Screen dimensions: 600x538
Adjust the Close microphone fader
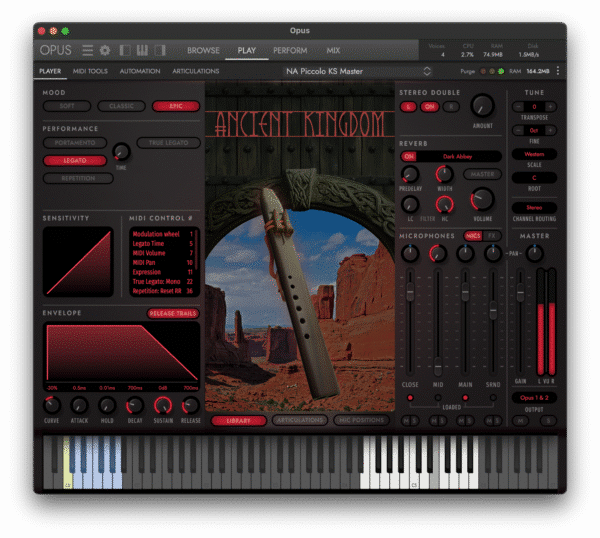click(x=410, y=292)
